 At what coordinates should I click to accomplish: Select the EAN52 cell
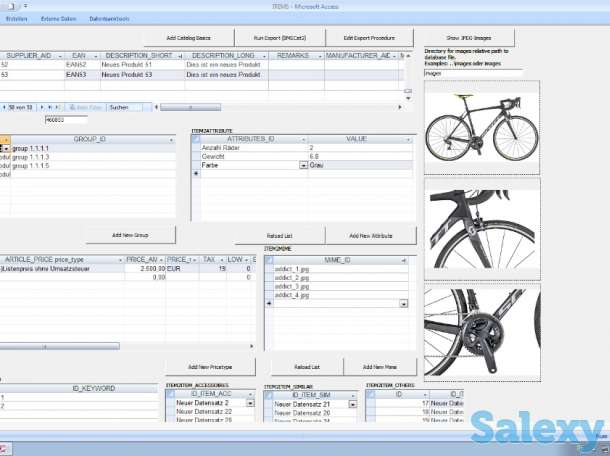pos(82,65)
